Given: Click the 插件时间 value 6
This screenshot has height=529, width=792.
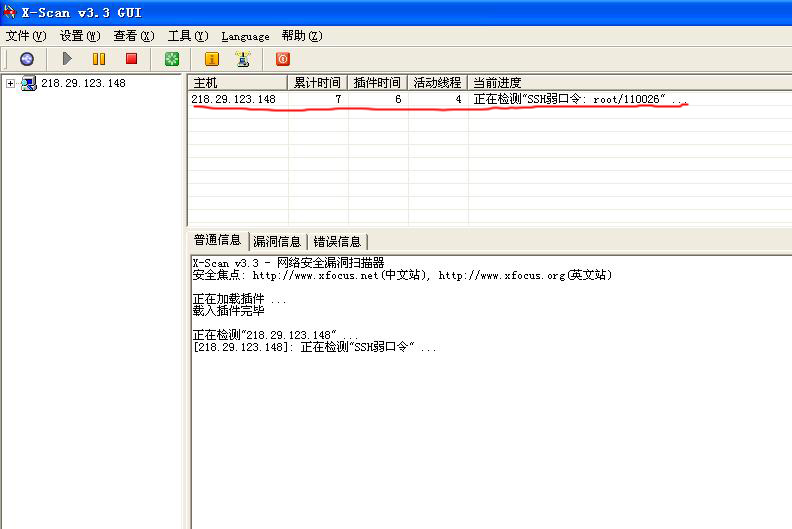Looking at the screenshot, I should 398,99.
